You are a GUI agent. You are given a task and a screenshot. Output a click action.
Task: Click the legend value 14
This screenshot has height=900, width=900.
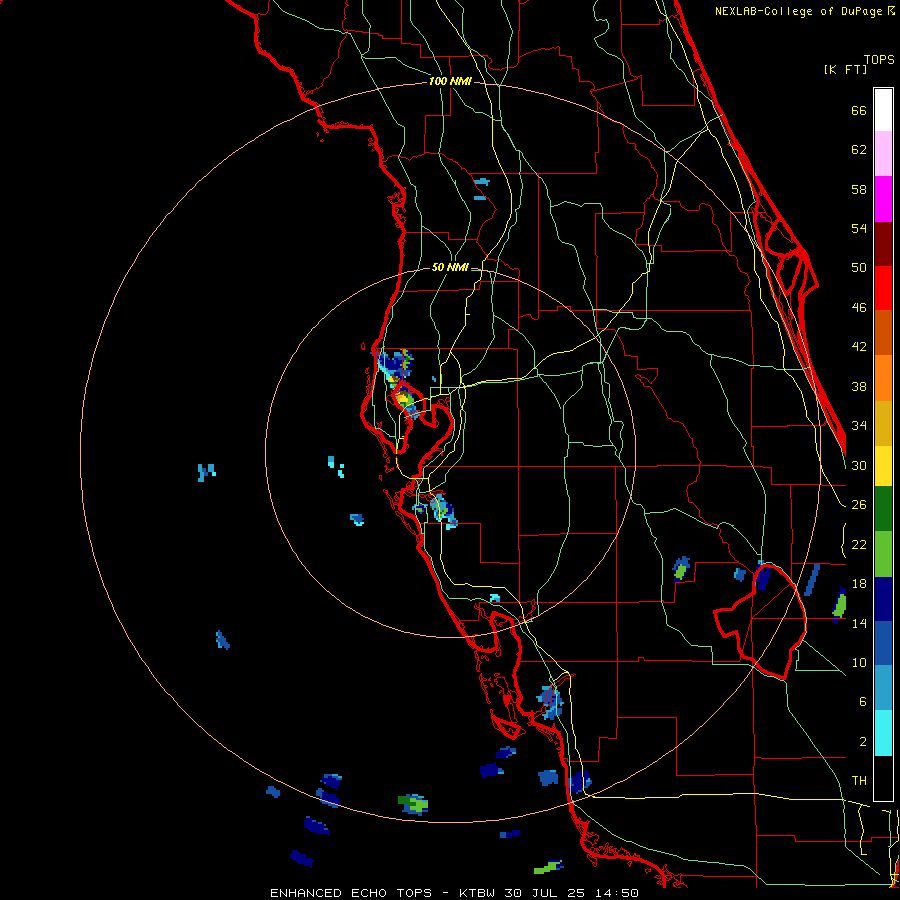[859, 623]
